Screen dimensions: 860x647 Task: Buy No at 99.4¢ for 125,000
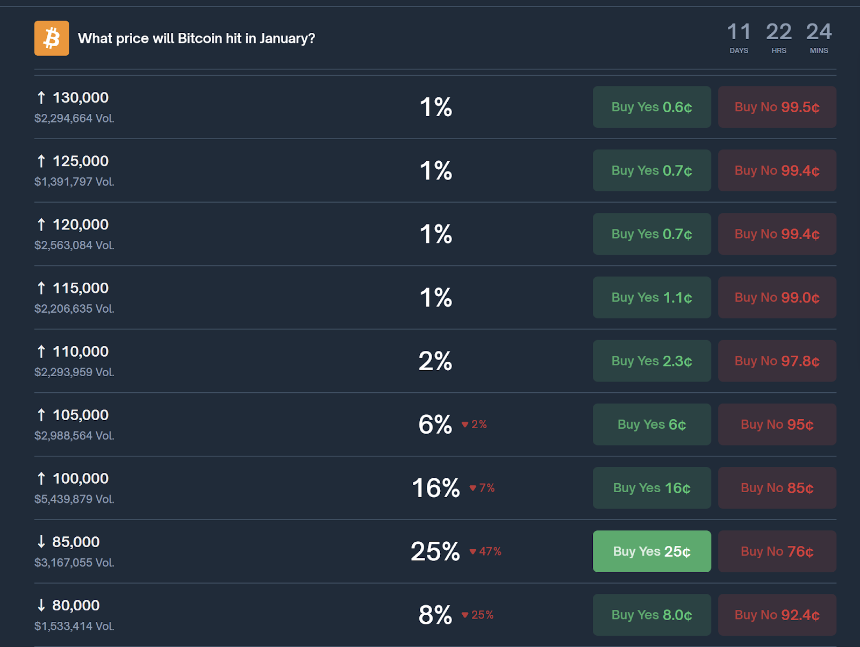pos(777,170)
